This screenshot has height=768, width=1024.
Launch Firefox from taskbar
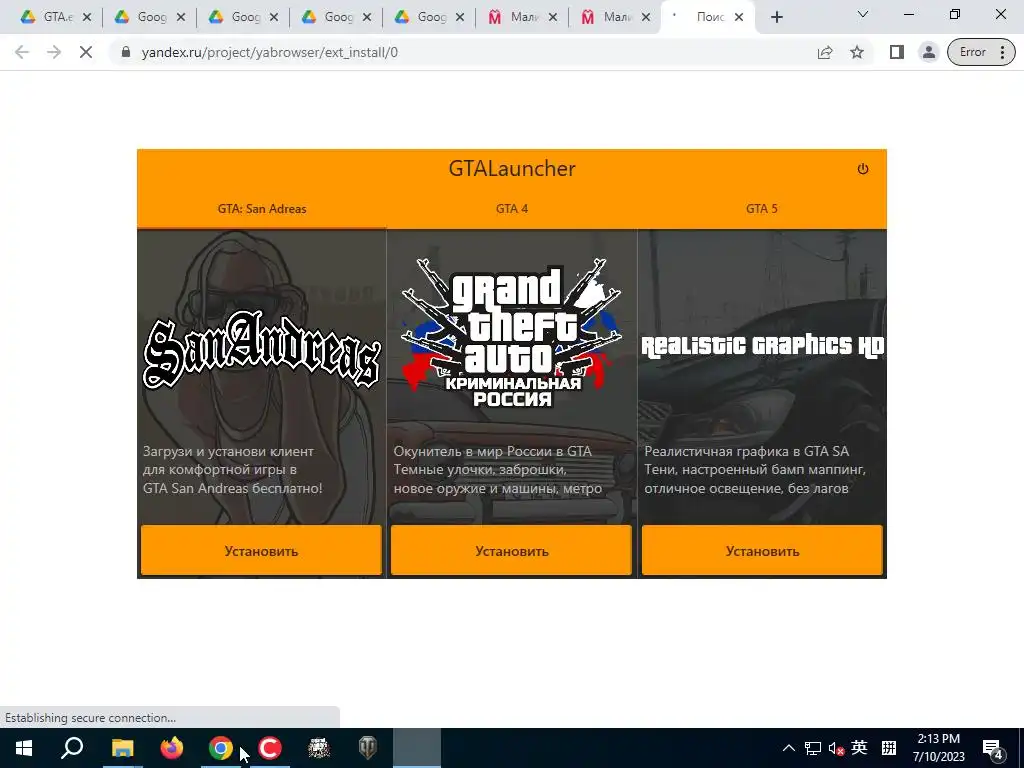point(172,748)
